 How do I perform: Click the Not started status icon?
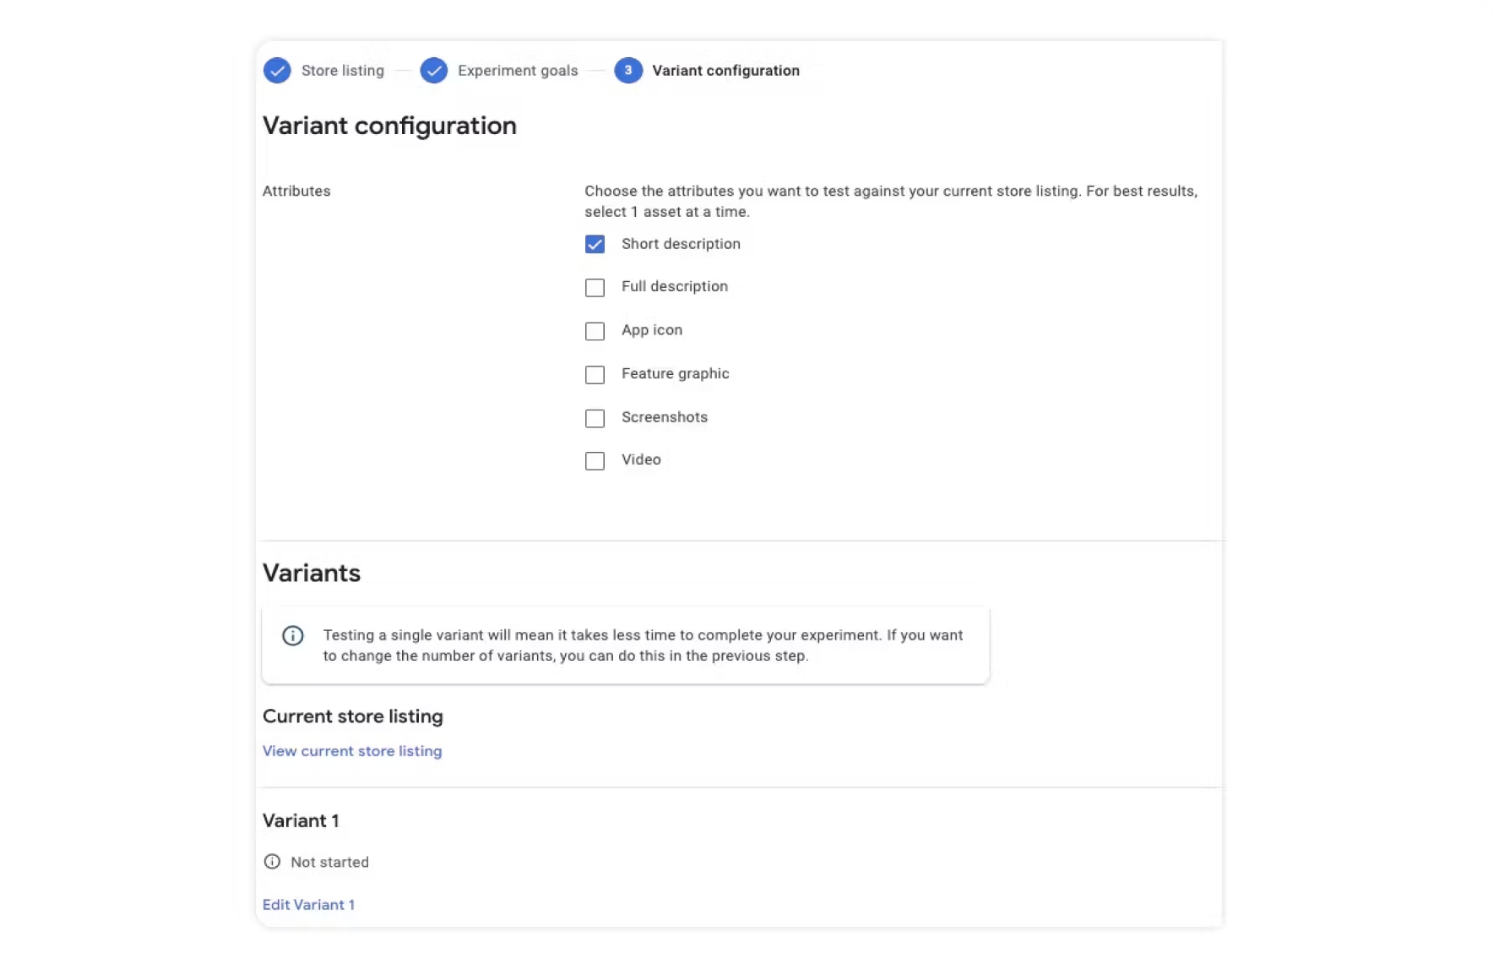coord(272,862)
